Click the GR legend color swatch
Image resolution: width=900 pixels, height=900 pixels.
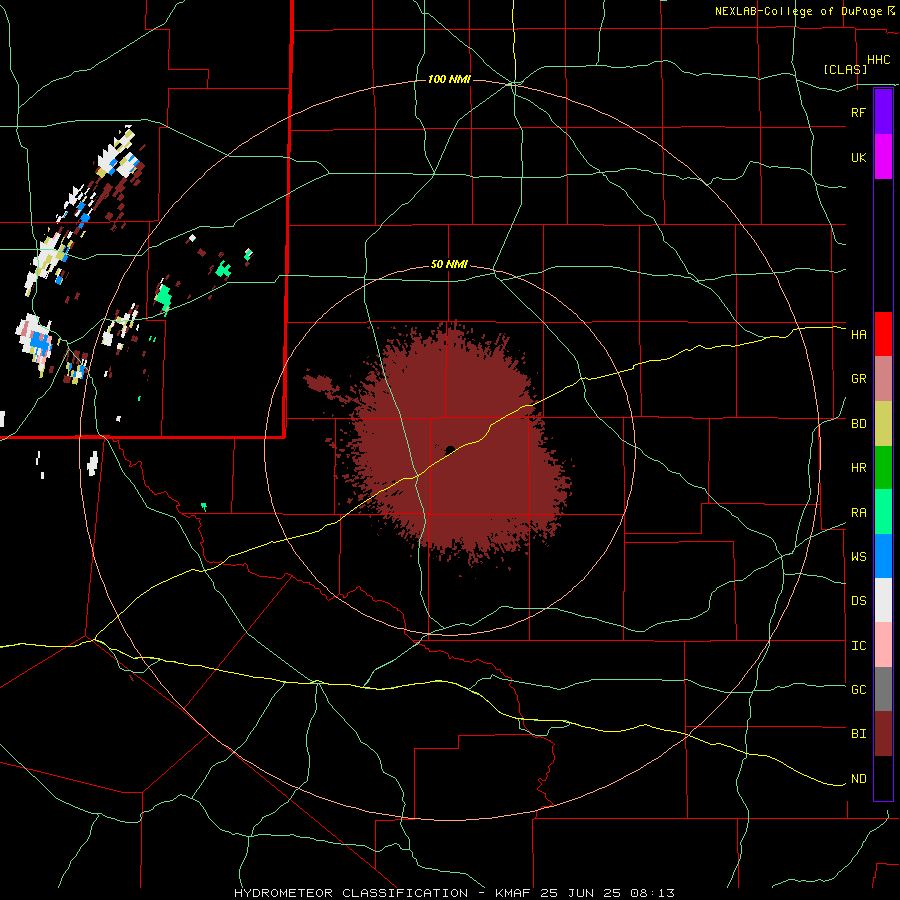pyautogui.click(x=883, y=379)
